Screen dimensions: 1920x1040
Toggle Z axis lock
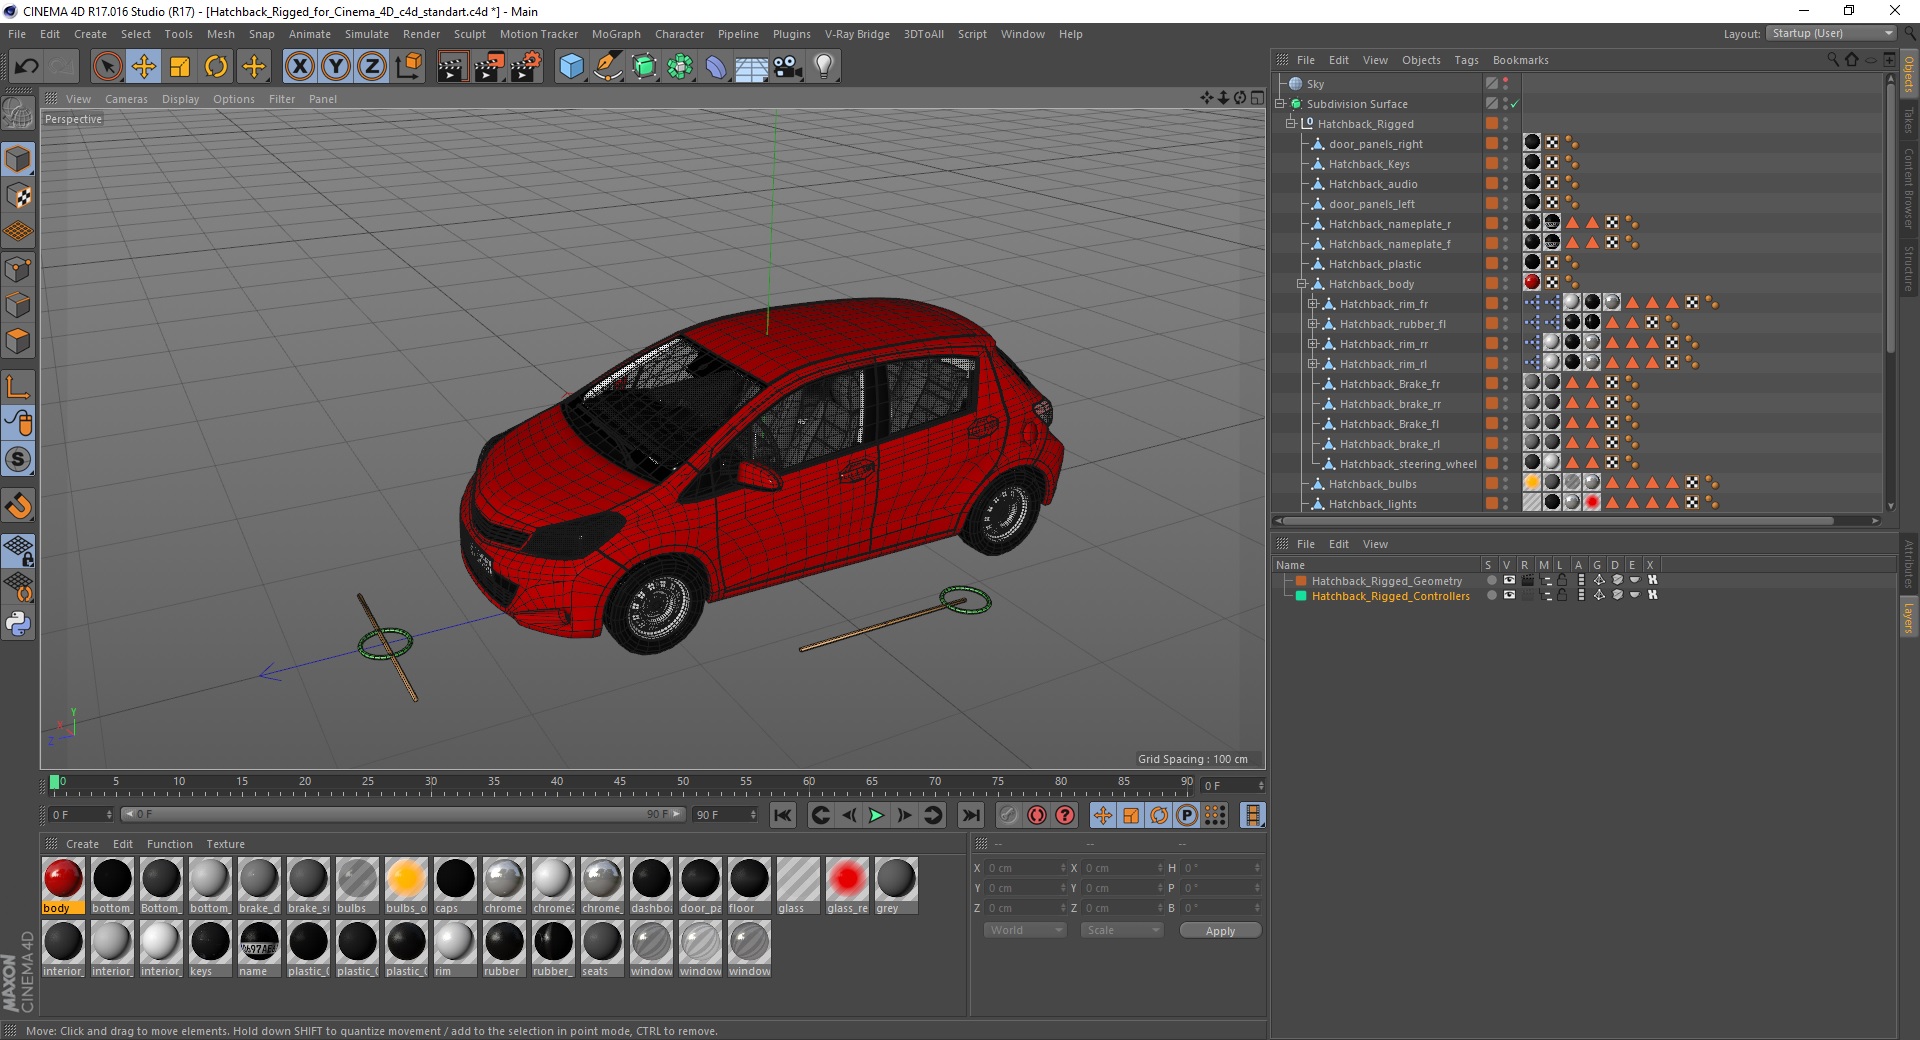371,66
